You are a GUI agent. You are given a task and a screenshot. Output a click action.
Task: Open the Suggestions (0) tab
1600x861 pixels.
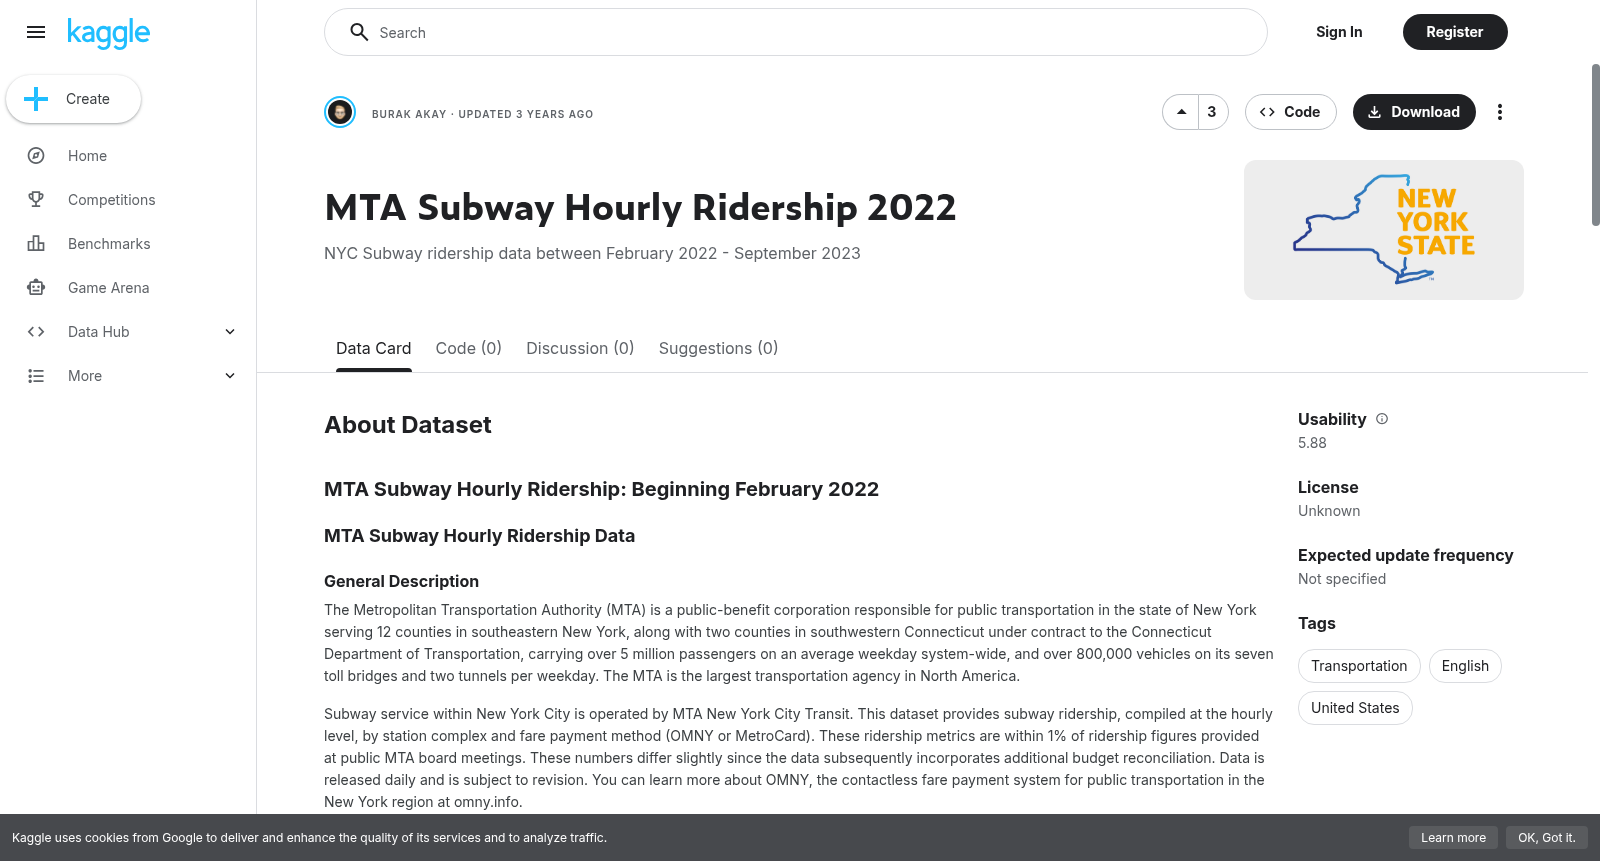(x=718, y=348)
